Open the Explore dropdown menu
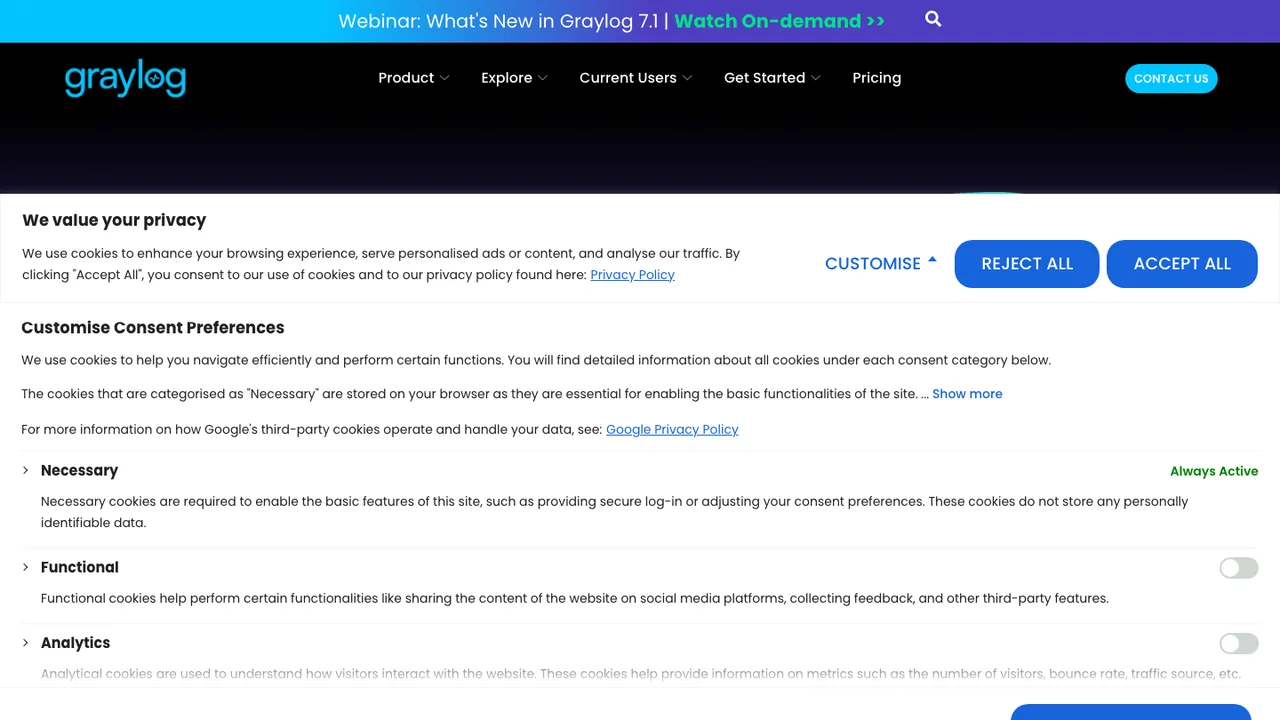The width and height of the screenshot is (1280, 720). tap(514, 78)
